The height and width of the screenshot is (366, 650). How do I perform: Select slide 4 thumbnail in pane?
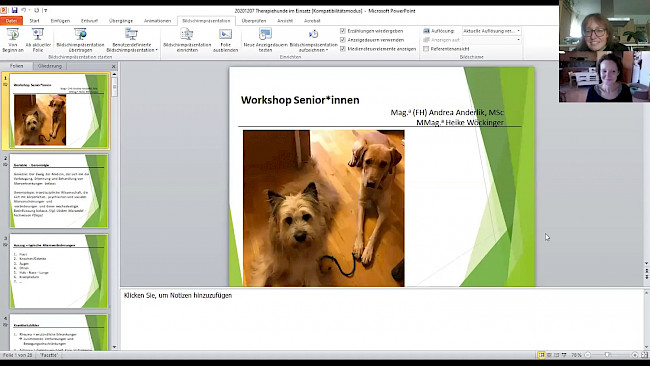point(58,332)
